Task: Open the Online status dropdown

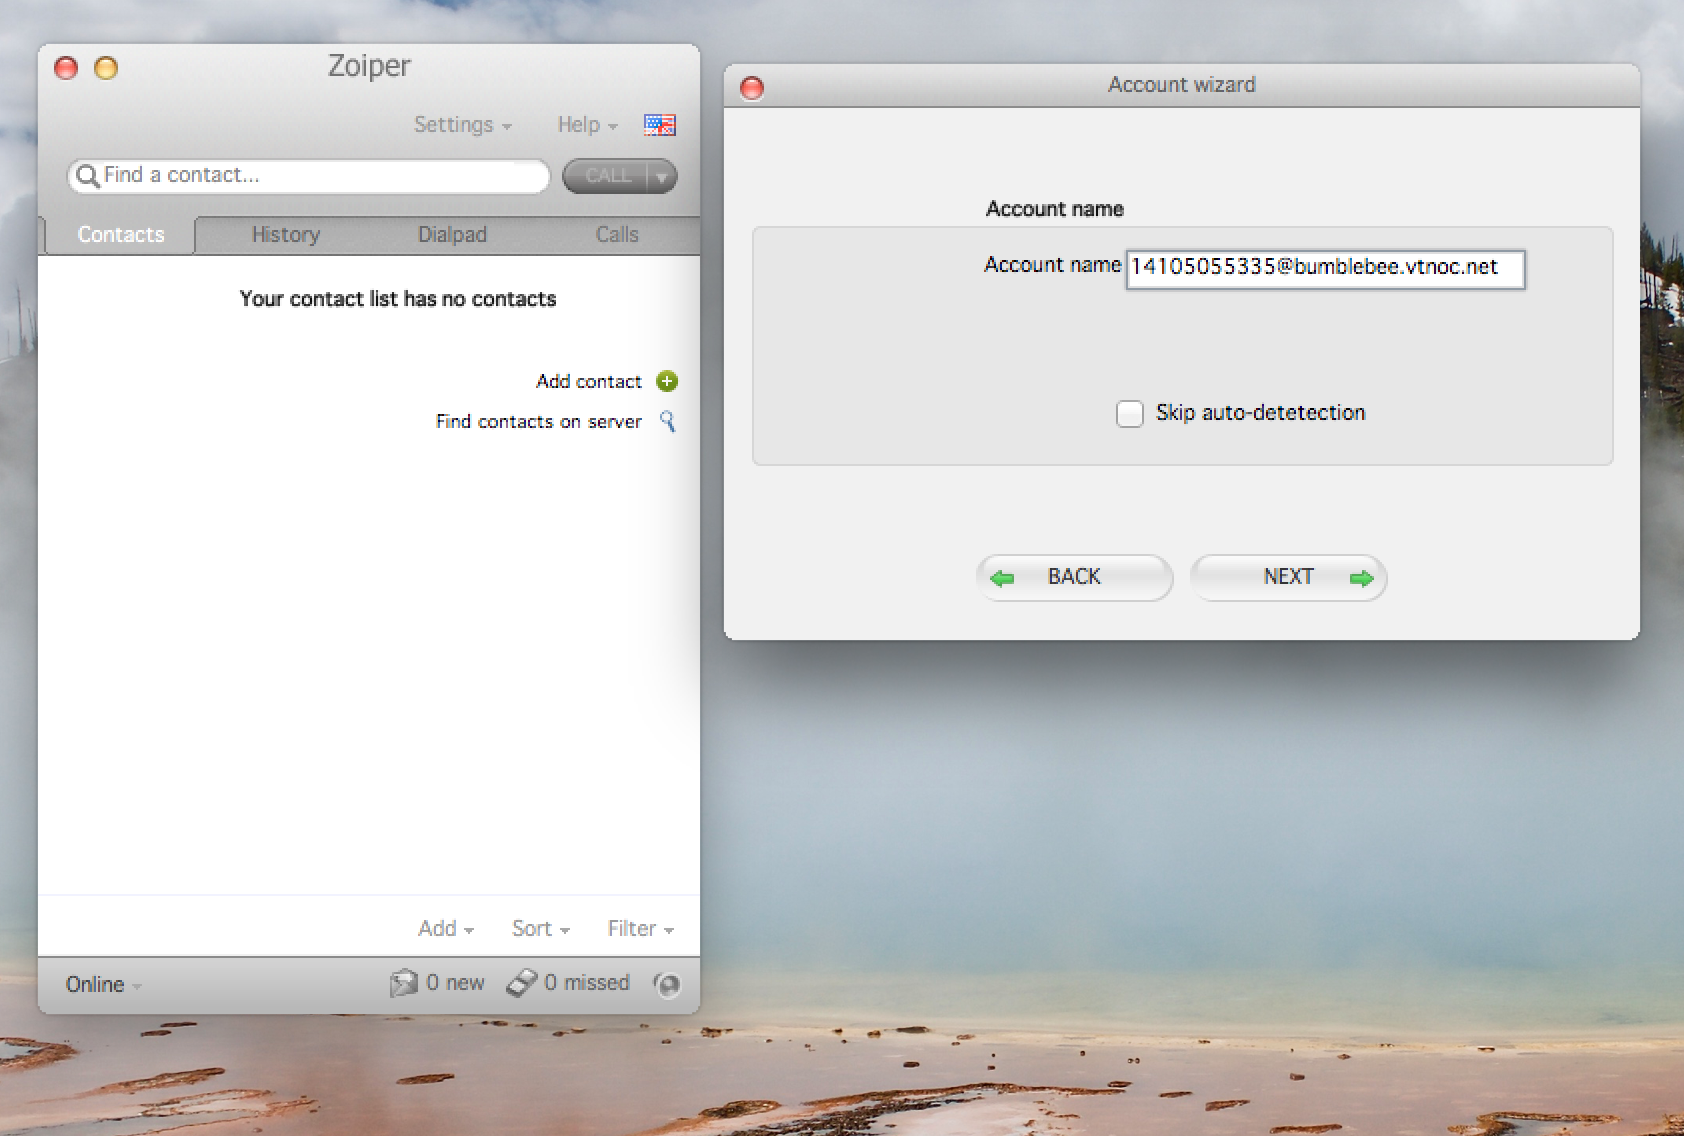Action: 104,984
